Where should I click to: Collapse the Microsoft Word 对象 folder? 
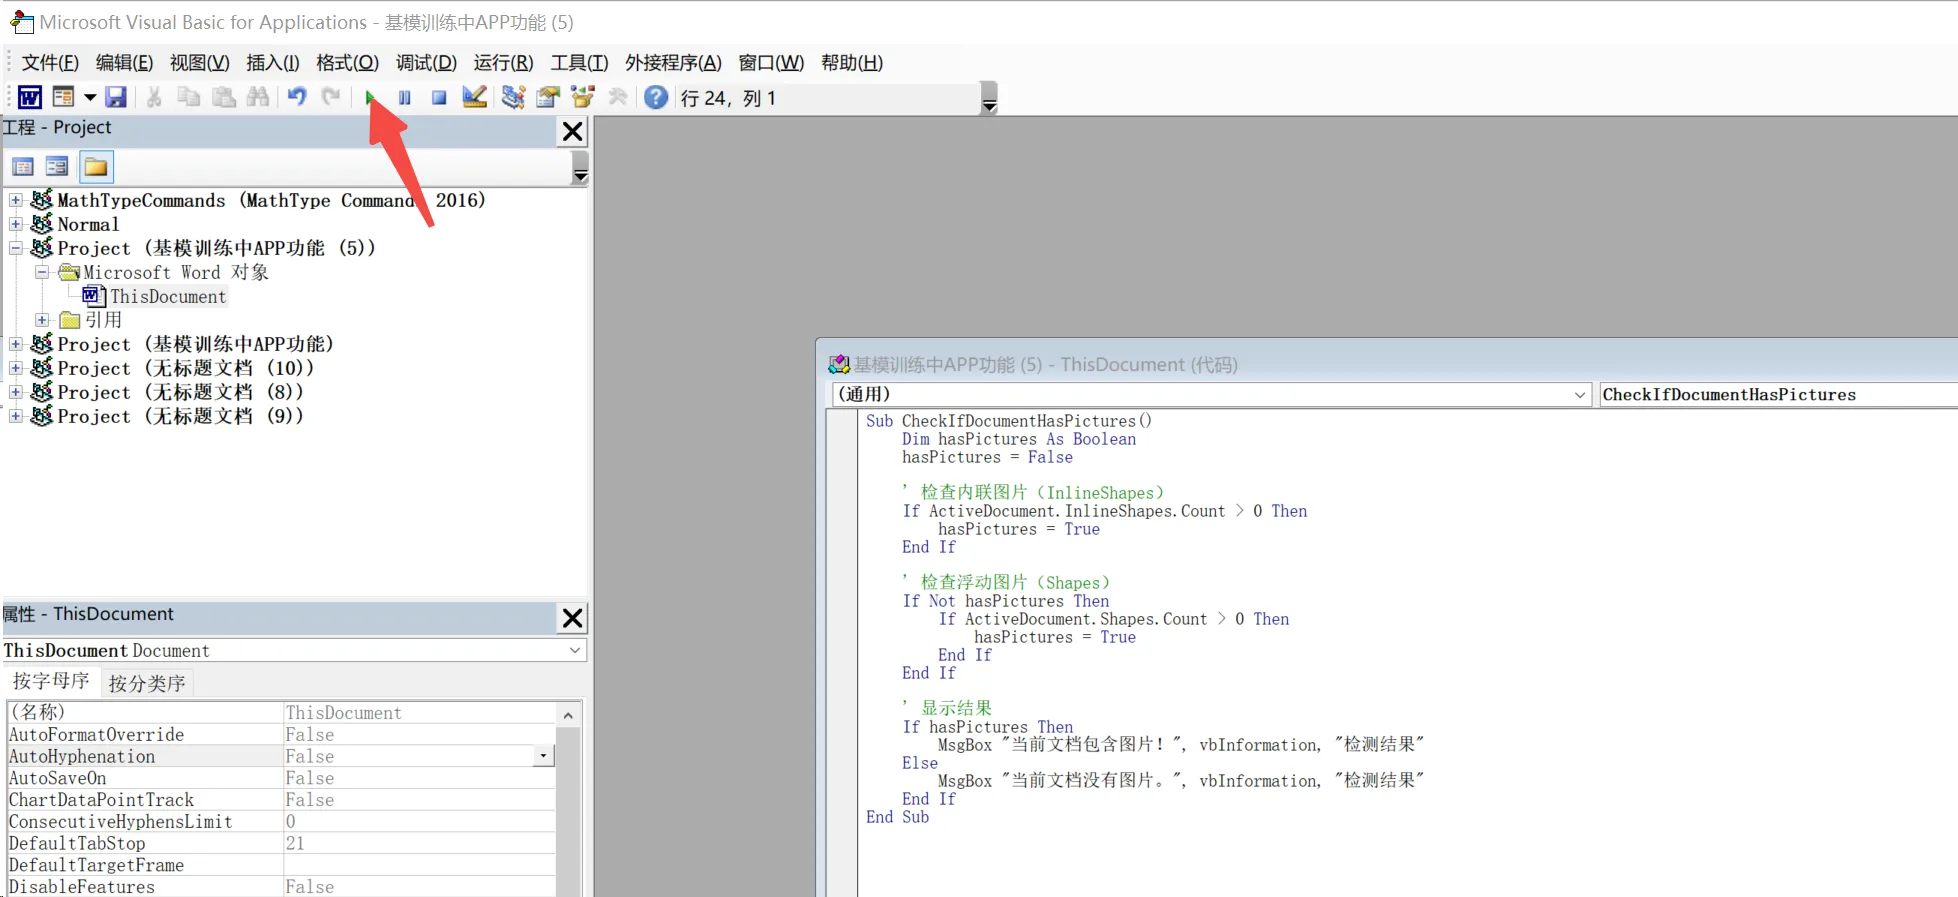42,272
